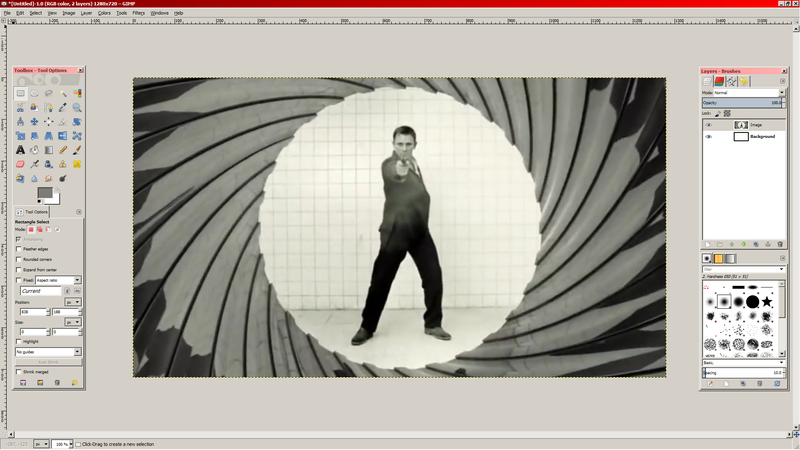
Task: Open the Colors menu
Action: (x=104, y=13)
